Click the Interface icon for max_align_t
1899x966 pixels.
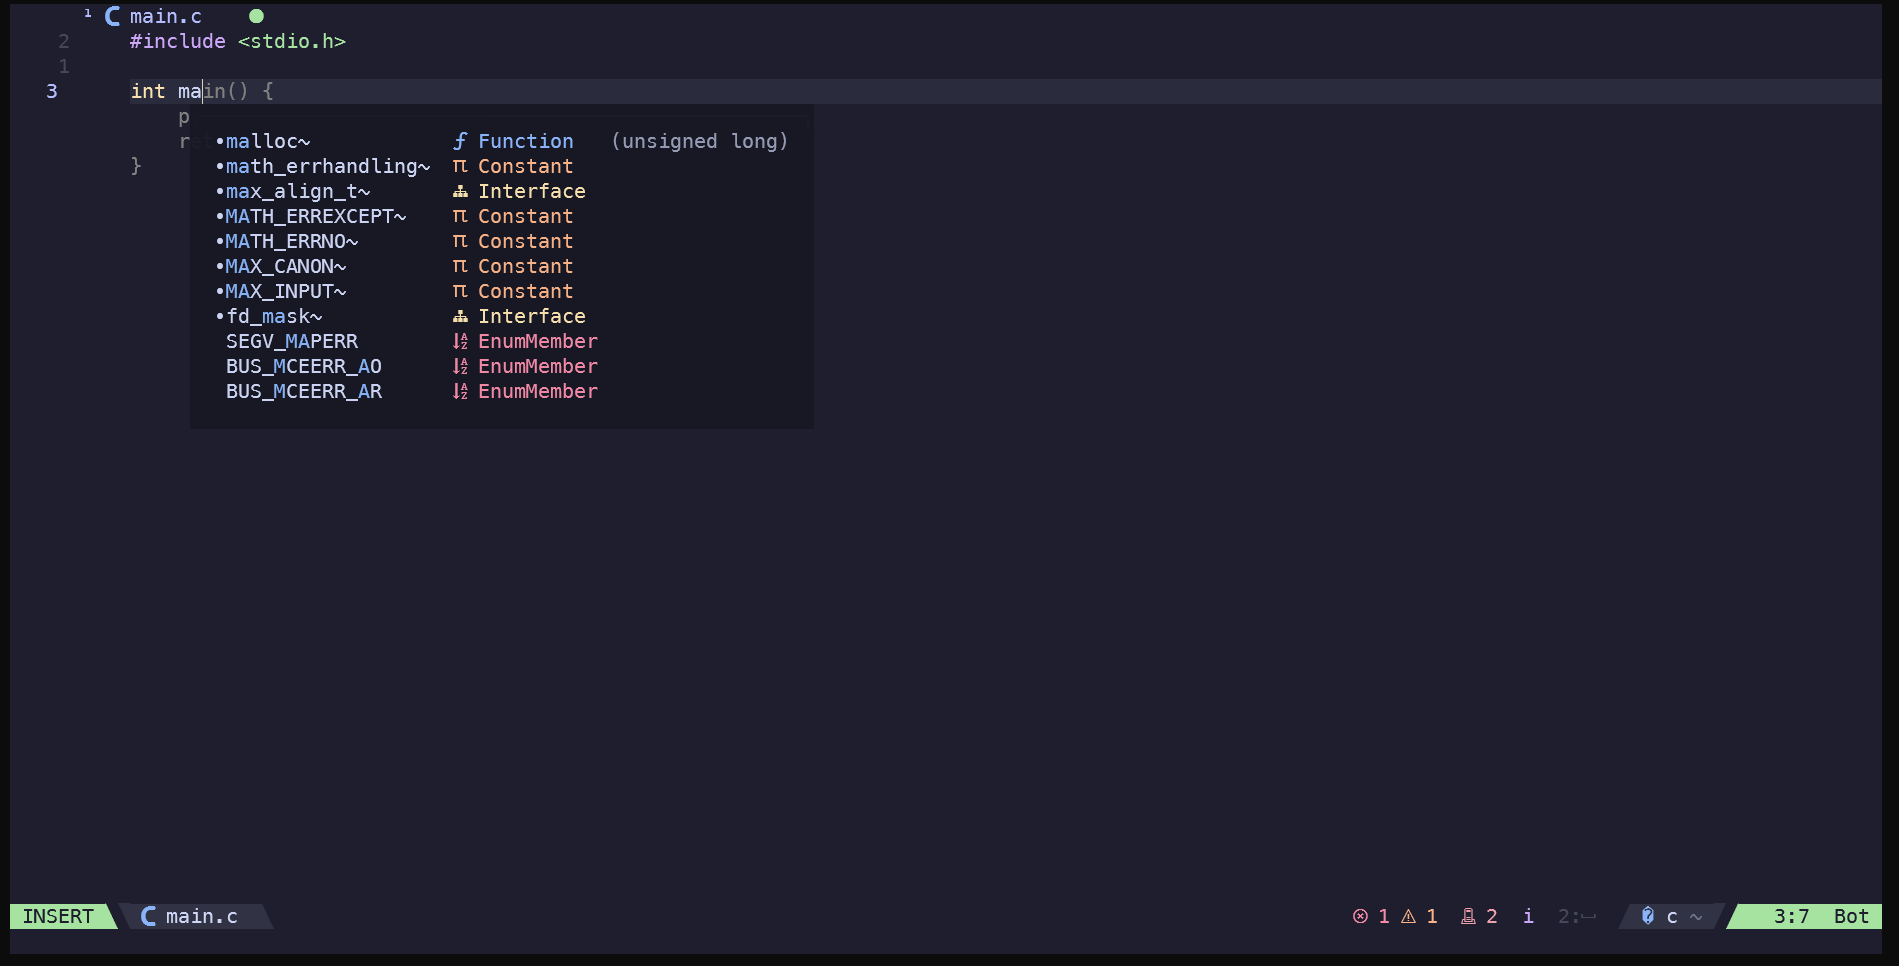pyautogui.click(x=460, y=191)
